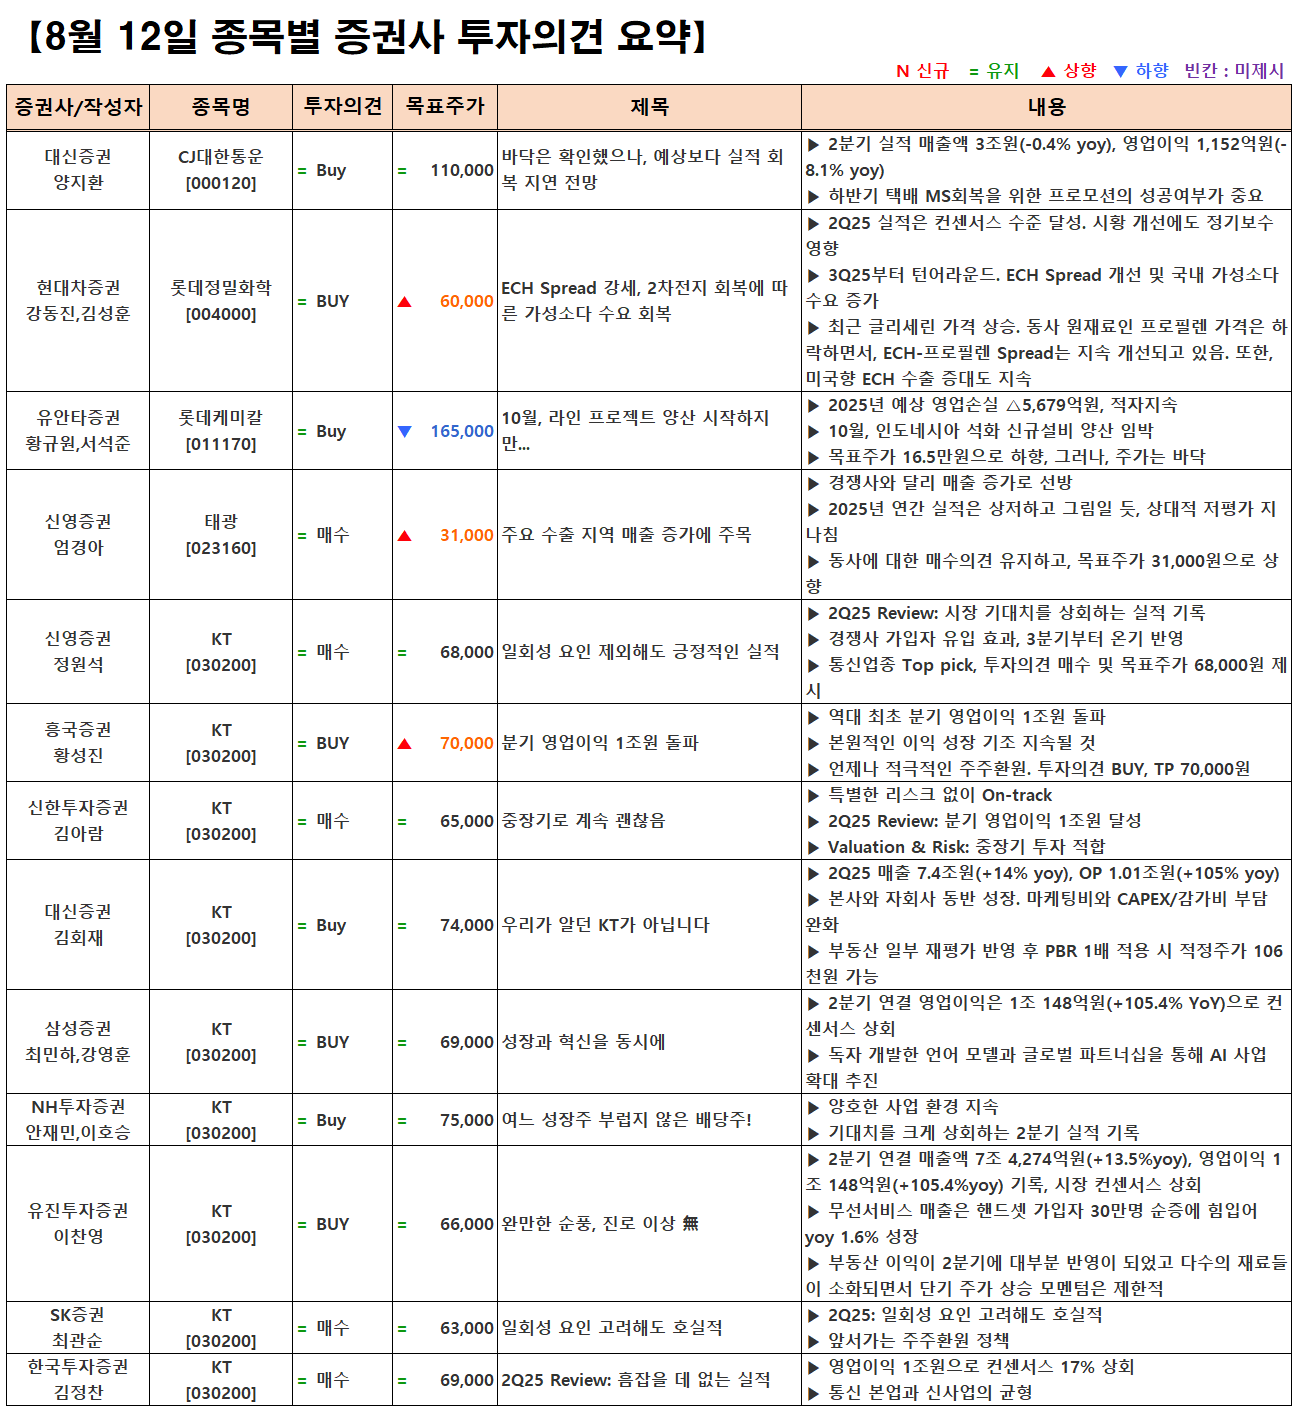Image resolution: width=1298 pixels, height=1416 pixels.
Task: Click the 롯데케미칼 [011170] stock cell
Action: [x=221, y=431]
